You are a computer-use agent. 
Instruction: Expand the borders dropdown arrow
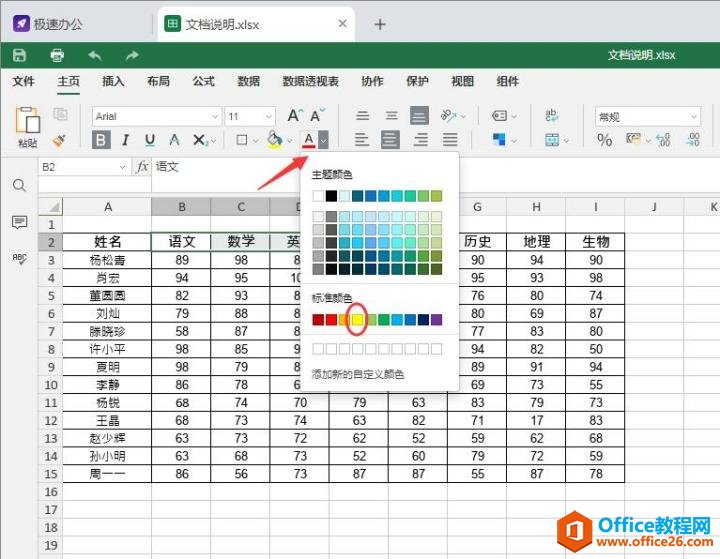tap(255, 141)
